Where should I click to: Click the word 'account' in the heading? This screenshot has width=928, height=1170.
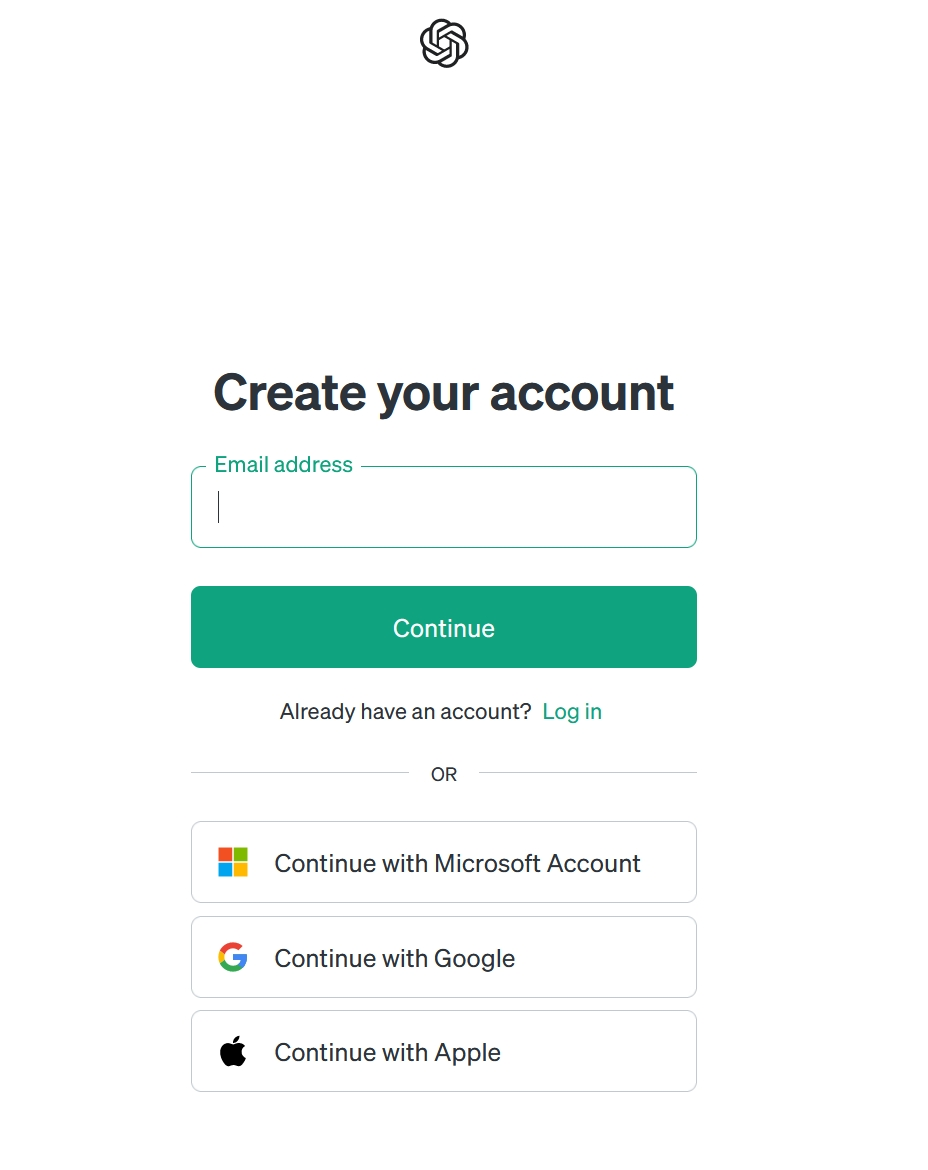point(582,392)
